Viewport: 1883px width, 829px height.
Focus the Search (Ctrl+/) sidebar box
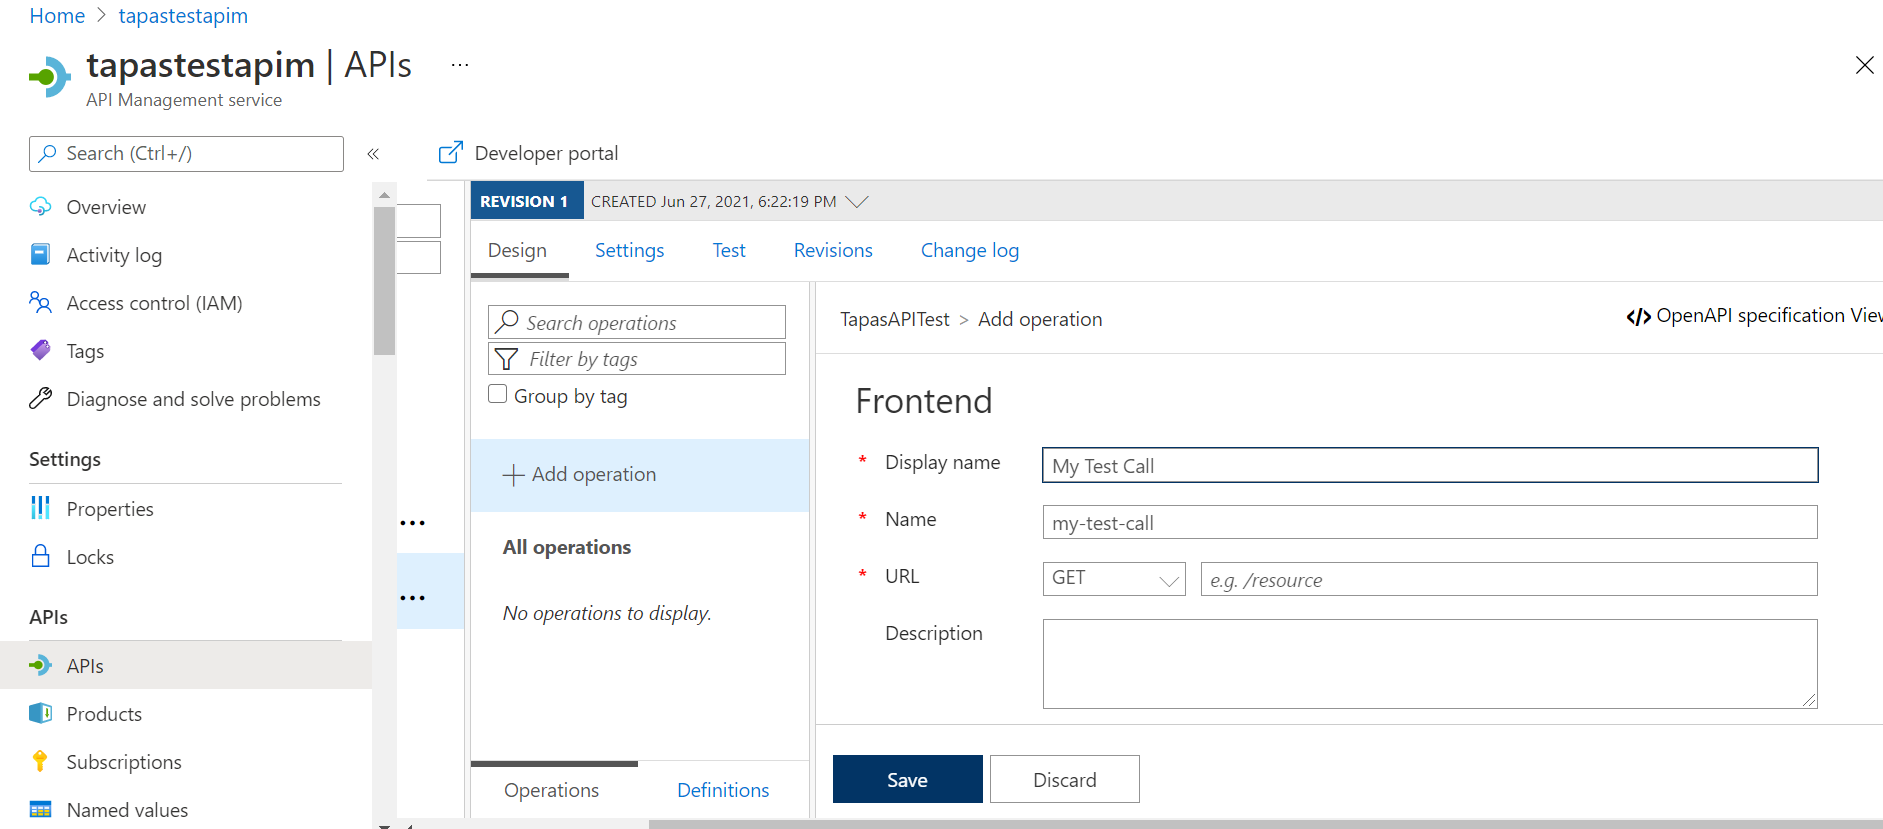(186, 154)
